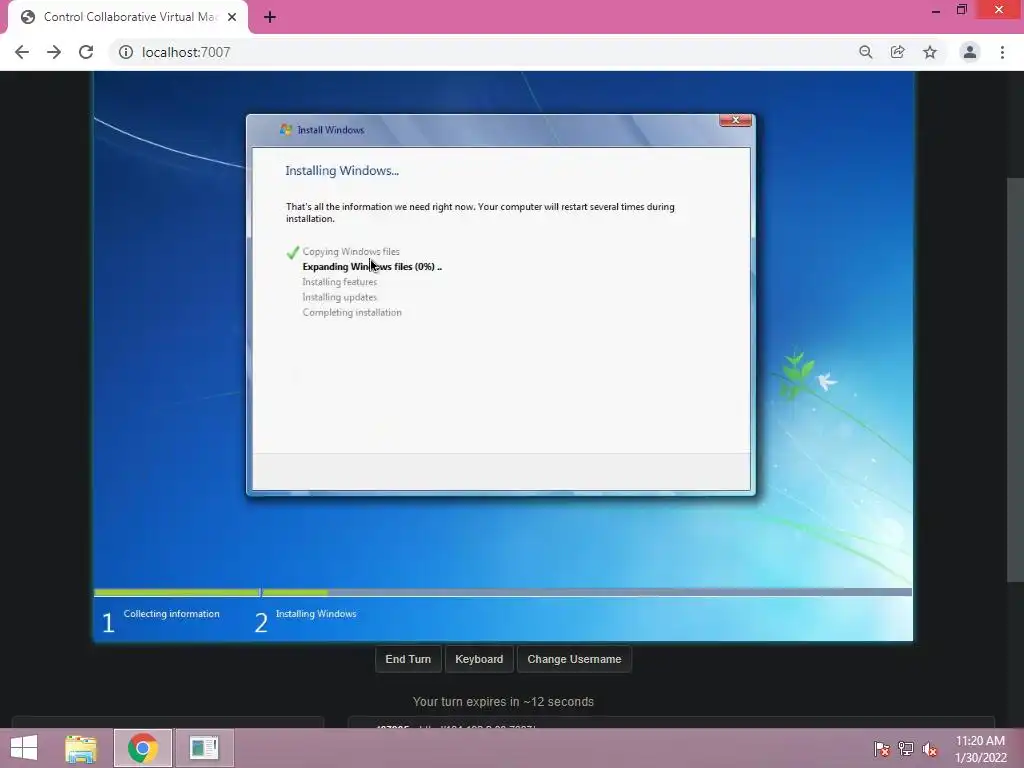Click the browser page vertical scrollbar

pyautogui.click(x=1015, y=379)
